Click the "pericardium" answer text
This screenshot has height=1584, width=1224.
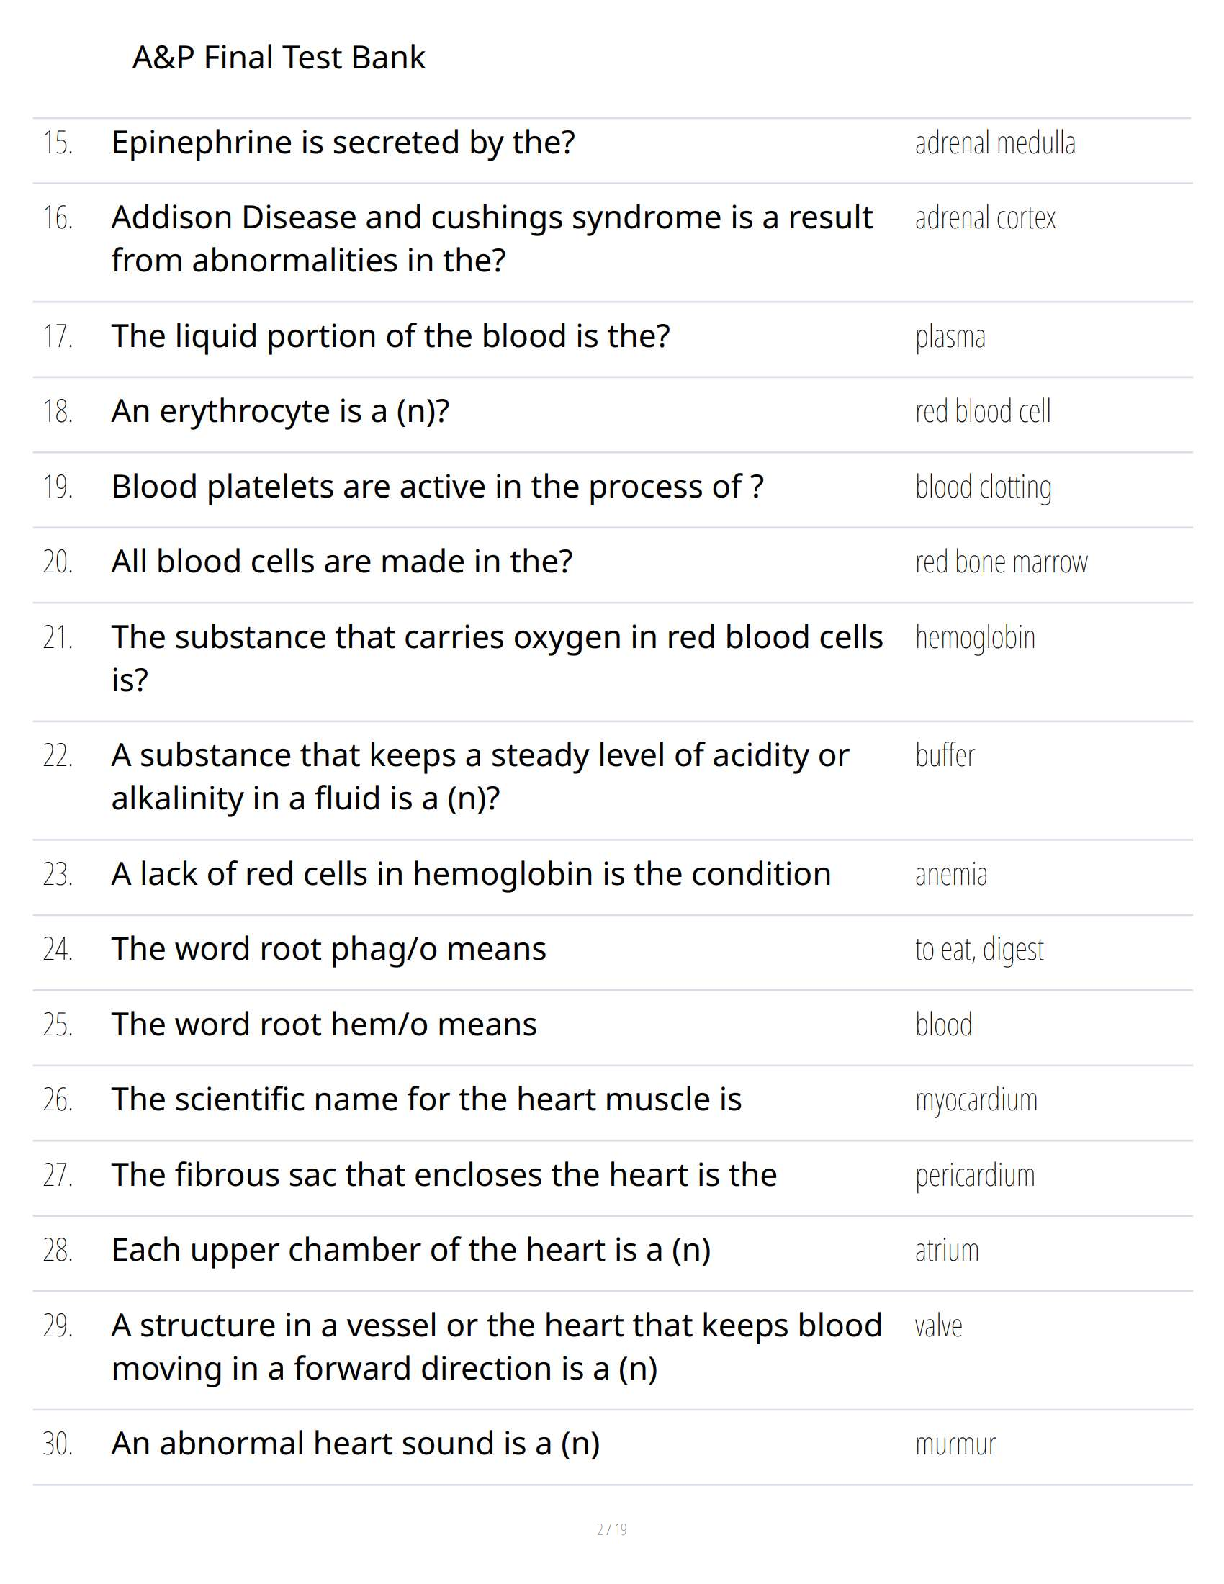click(x=975, y=1175)
